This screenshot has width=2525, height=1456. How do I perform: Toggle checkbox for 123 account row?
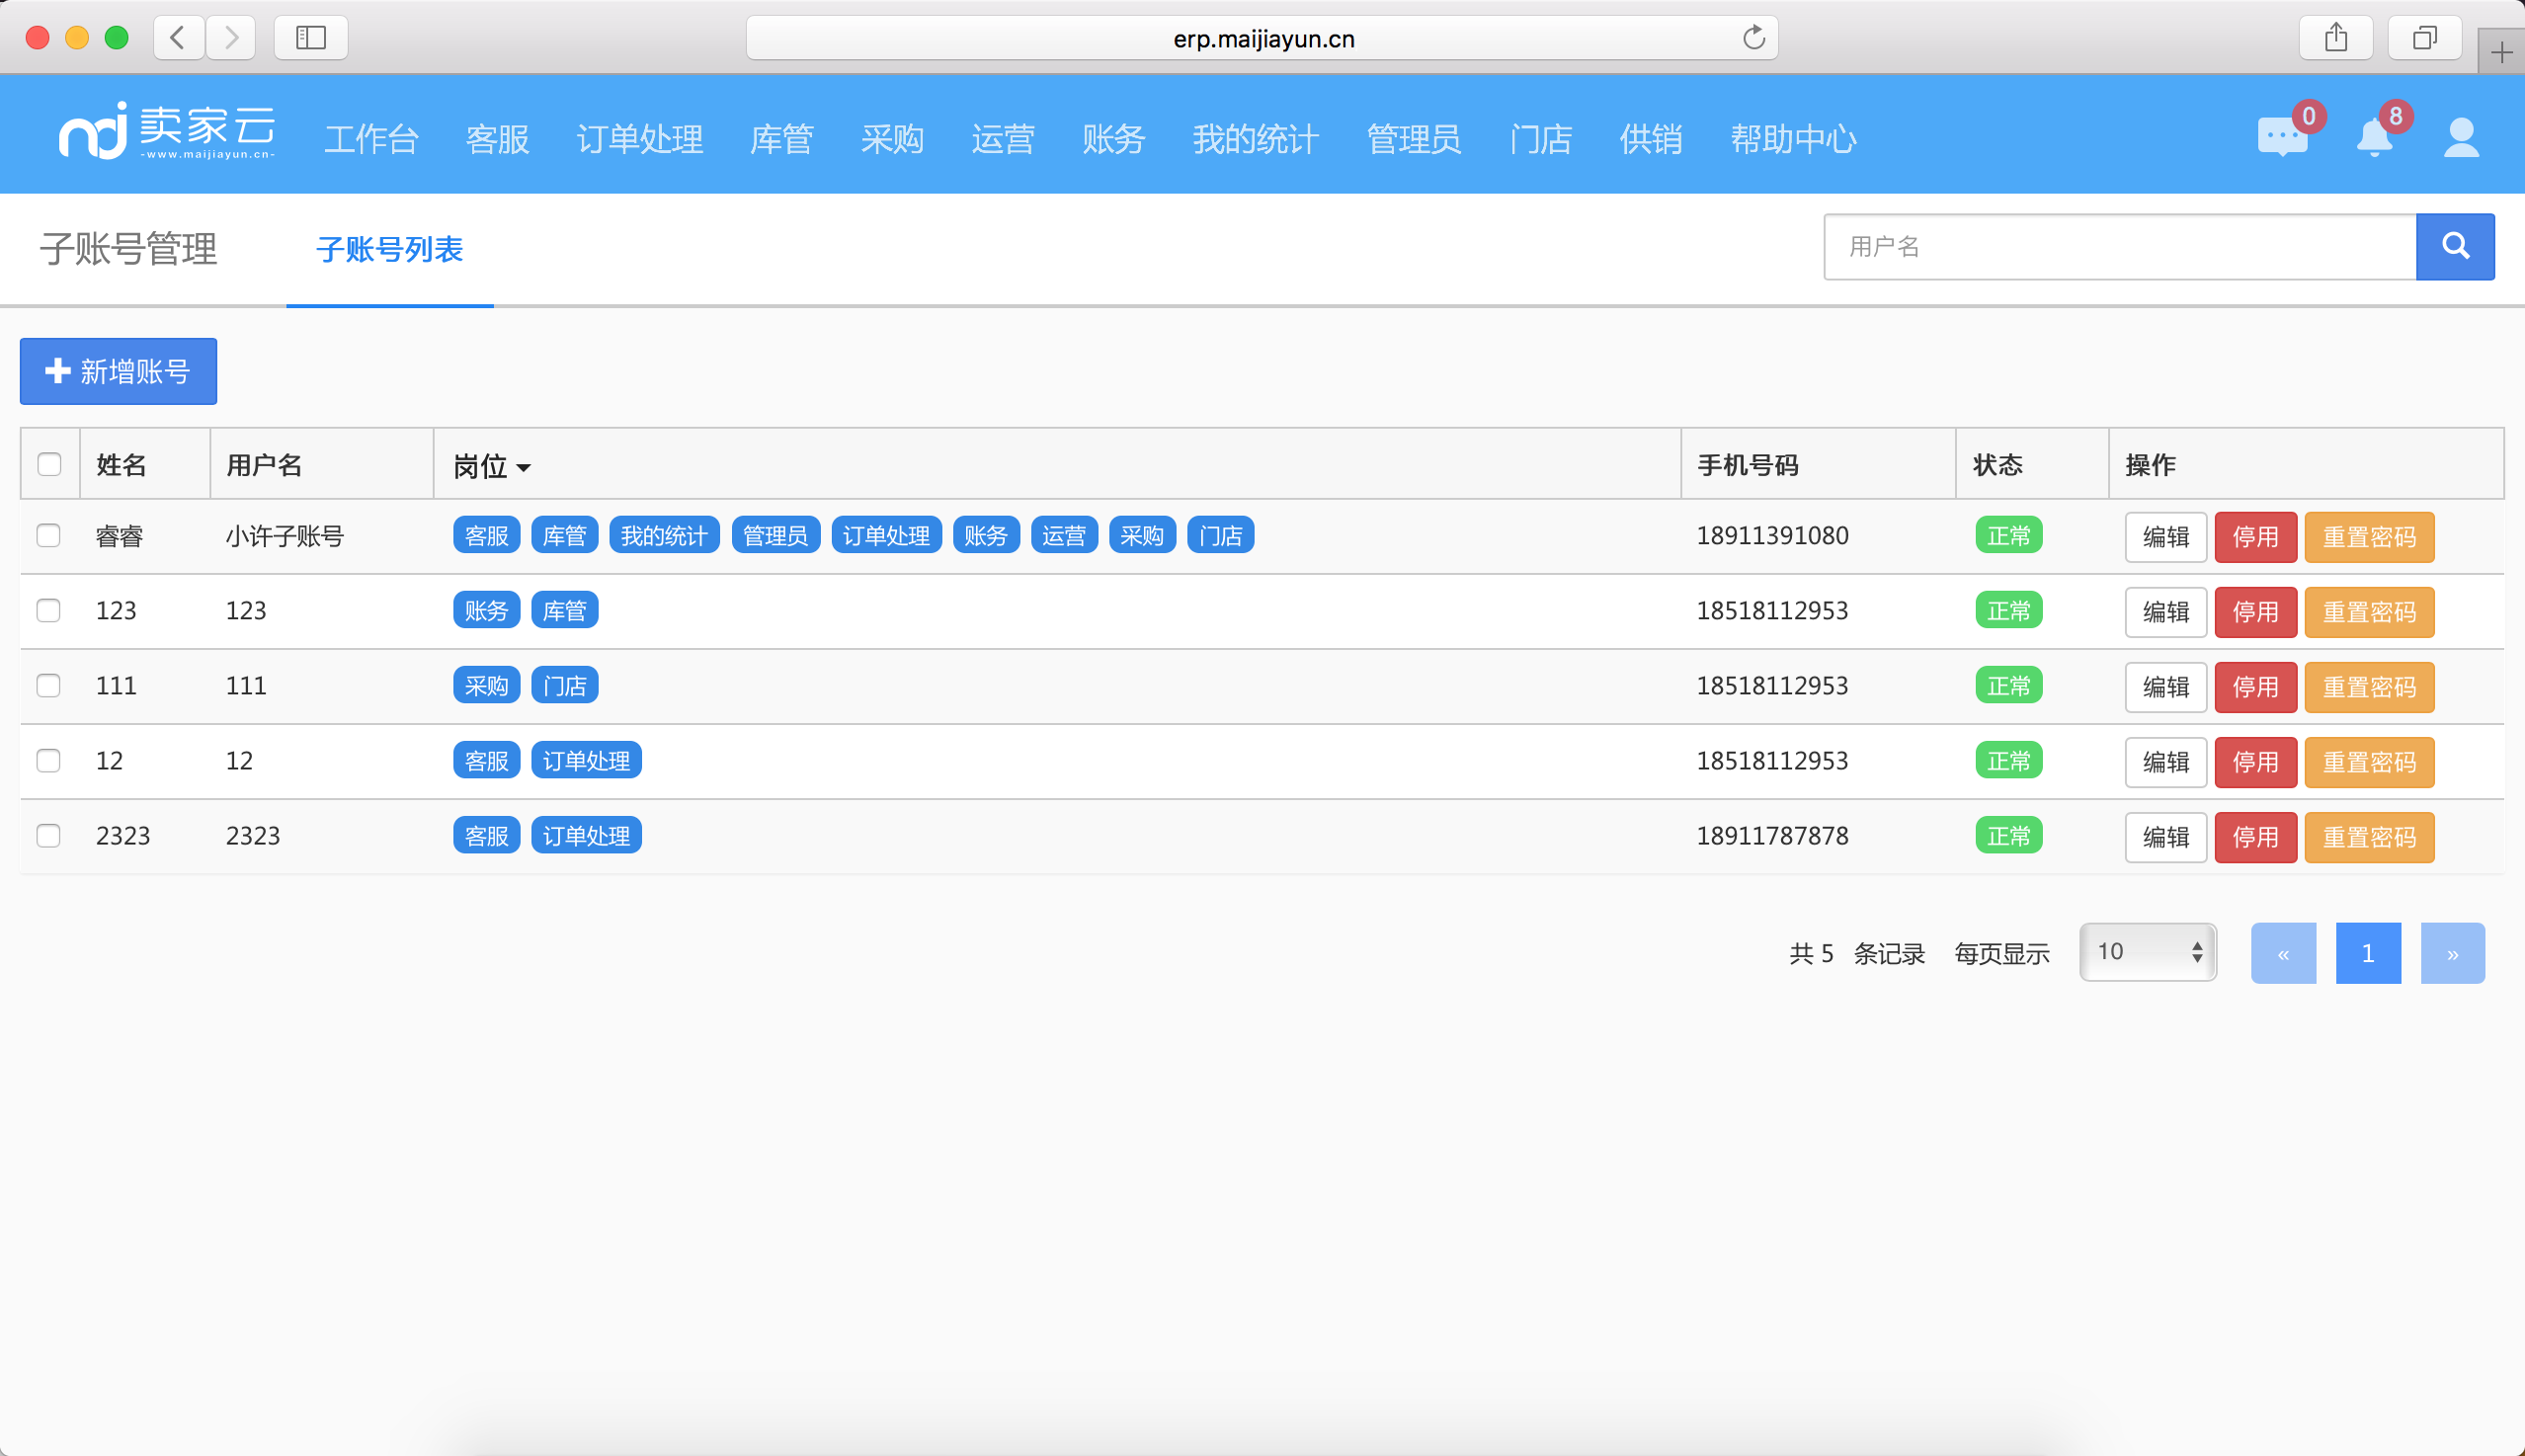50,608
